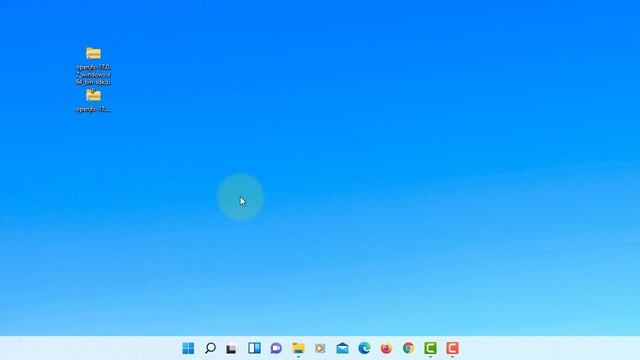Select the second openjfx-17 folder icon
Image resolution: width=640 pixels, height=360 pixels.
[93, 95]
